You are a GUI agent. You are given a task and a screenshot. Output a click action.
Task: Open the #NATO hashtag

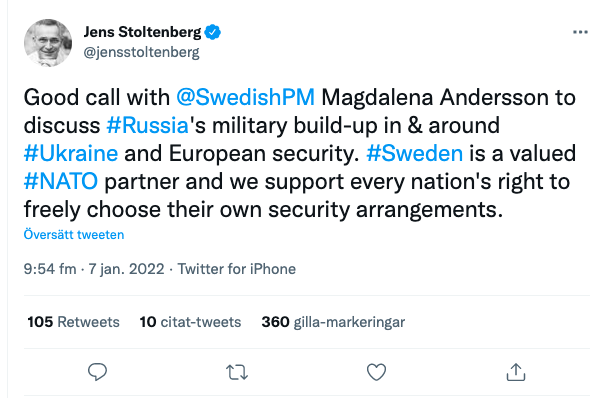click(61, 182)
